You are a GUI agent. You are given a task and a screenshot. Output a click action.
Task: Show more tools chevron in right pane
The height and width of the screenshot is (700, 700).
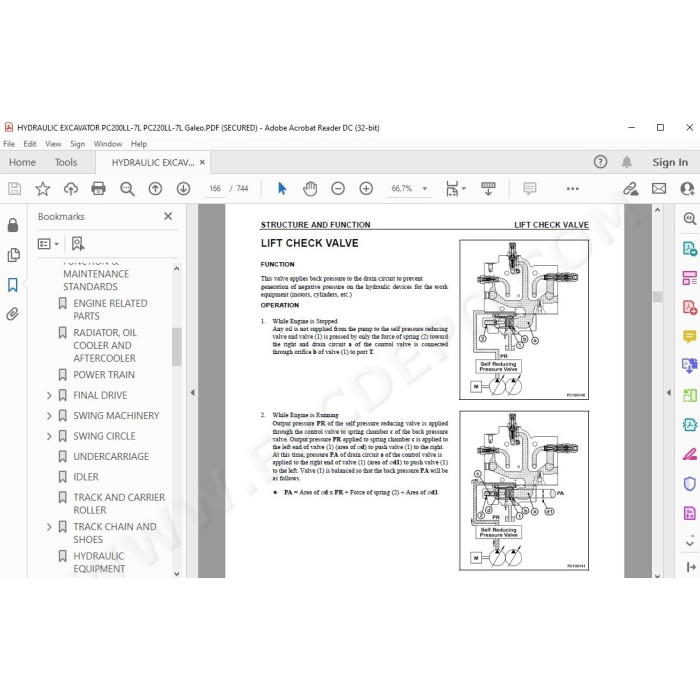(690, 543)
